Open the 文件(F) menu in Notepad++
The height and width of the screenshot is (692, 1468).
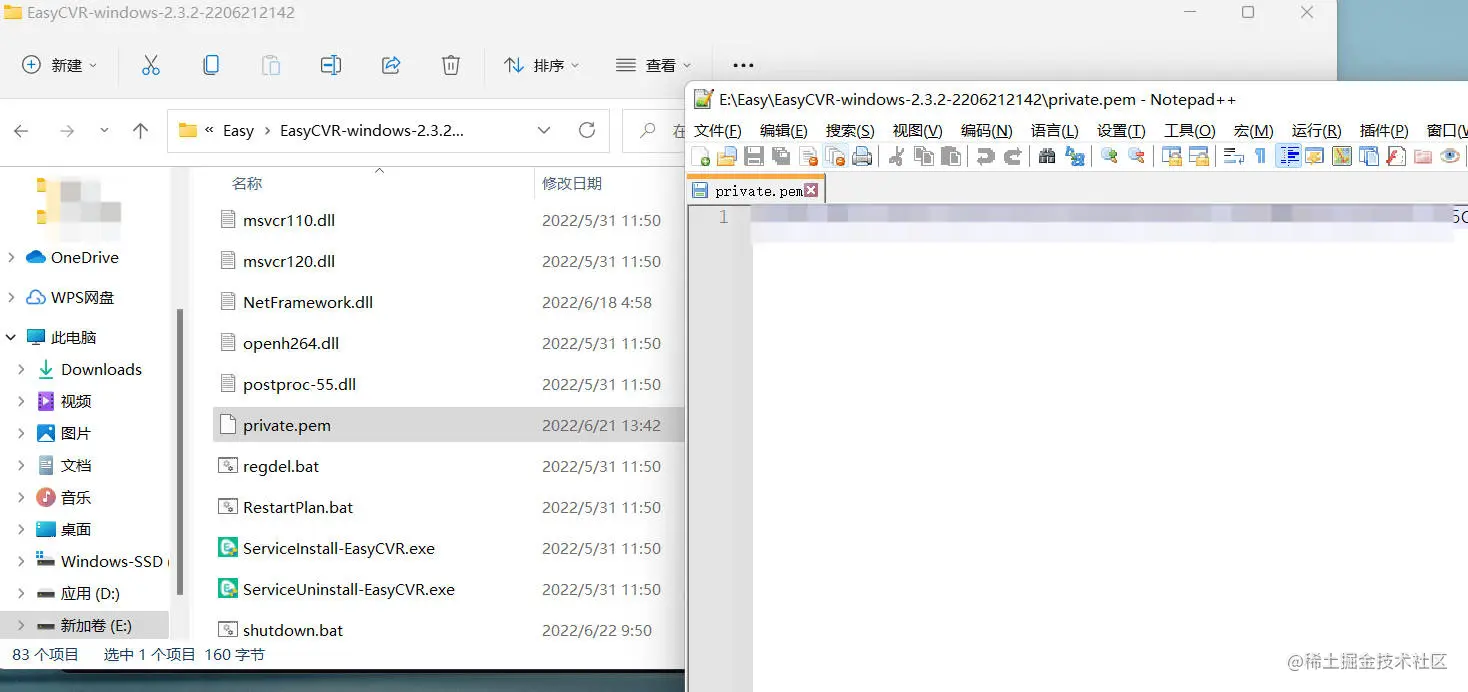point(718,131)
